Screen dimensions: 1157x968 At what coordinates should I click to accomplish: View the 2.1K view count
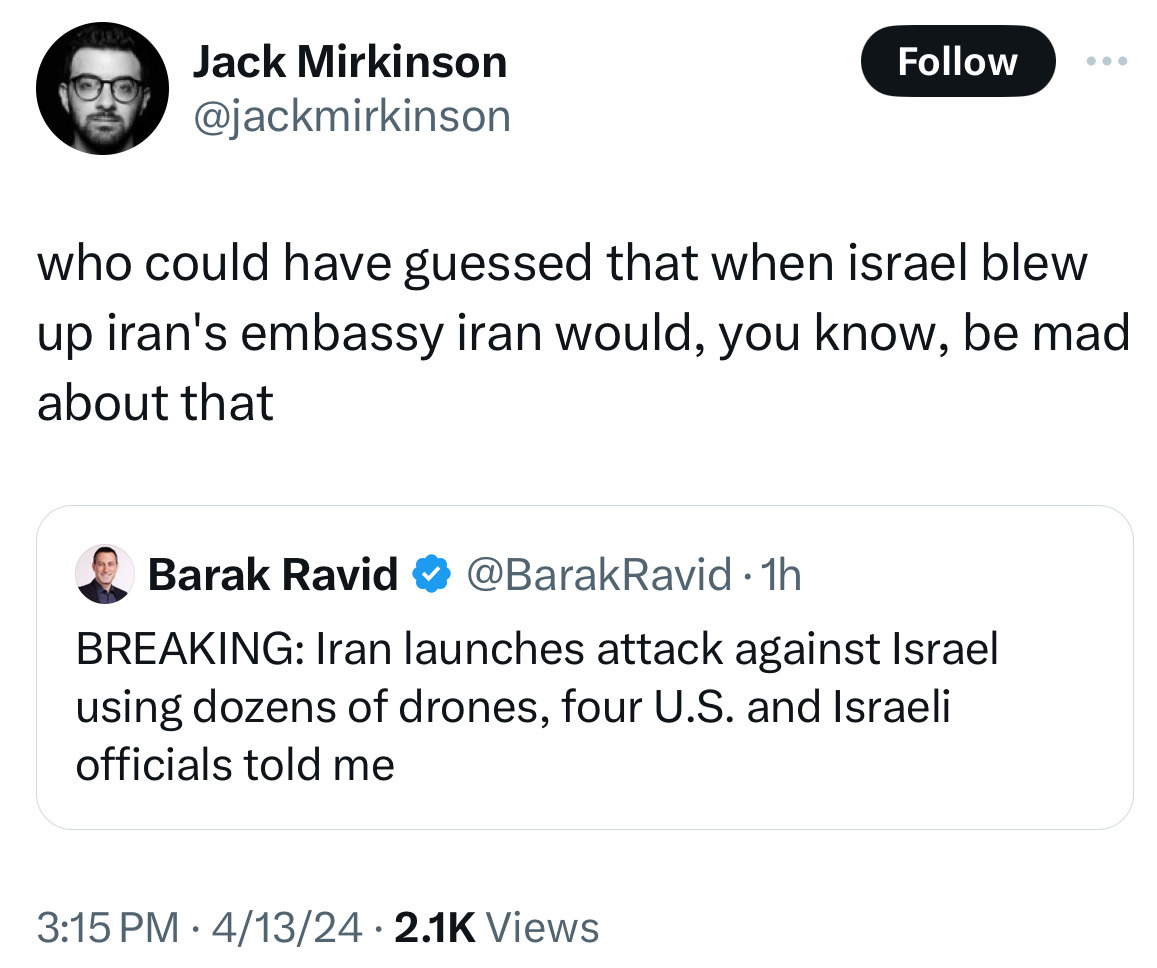coord(435,927)
